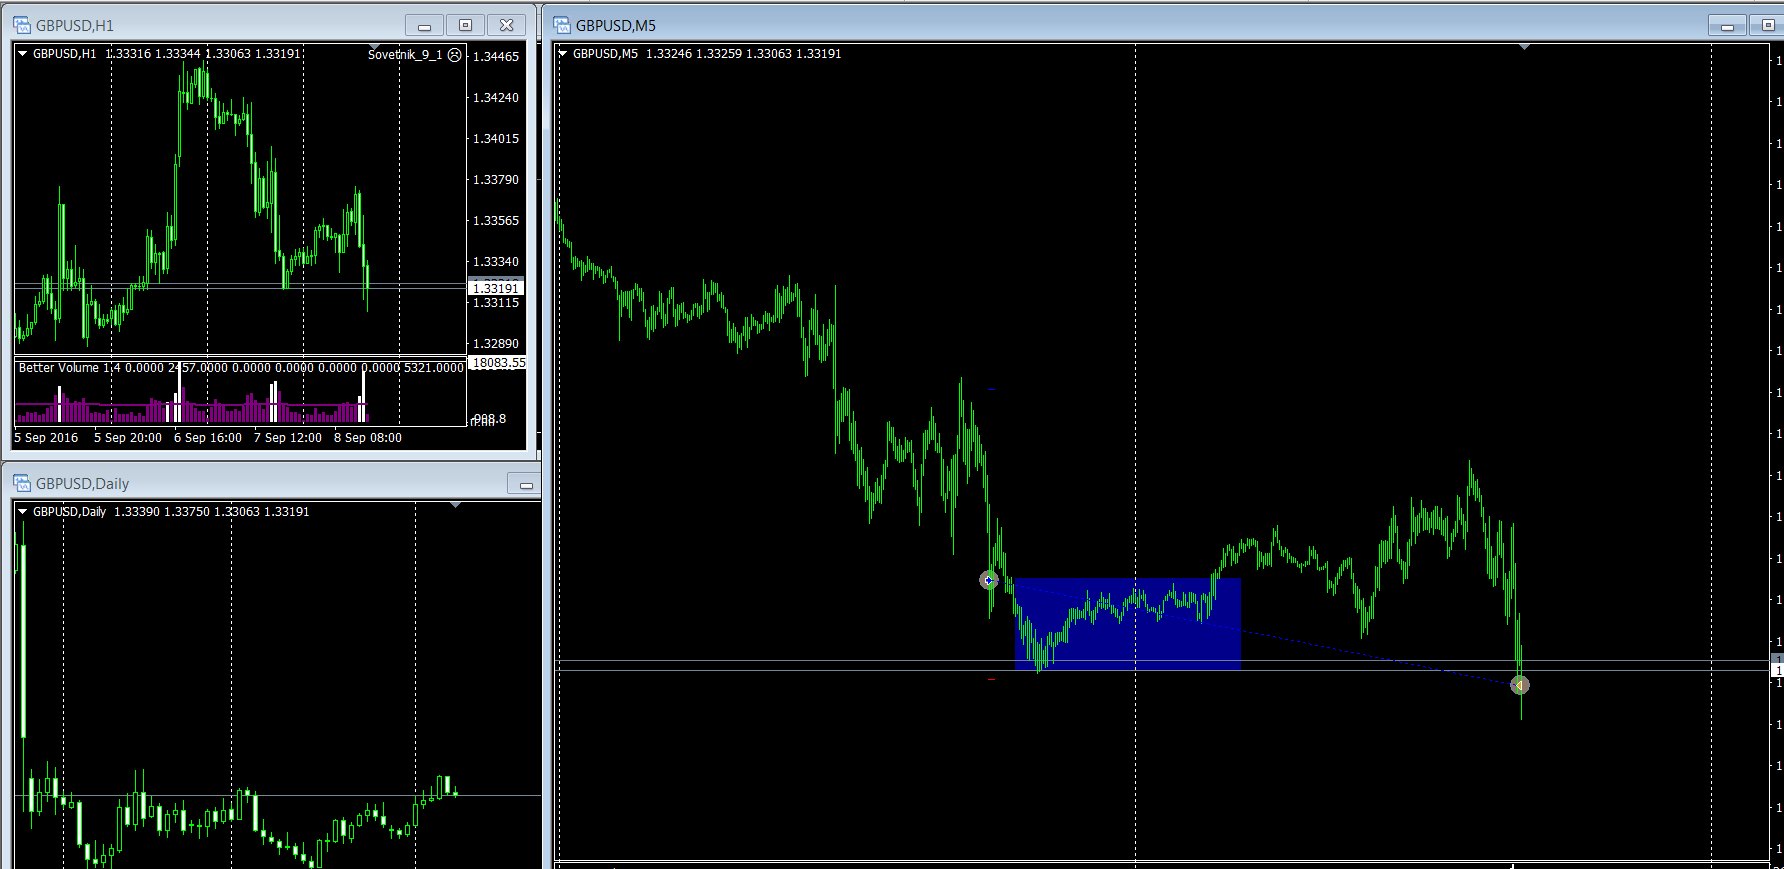Click the 1.34015 price axis label

click(x=496, y=139)
